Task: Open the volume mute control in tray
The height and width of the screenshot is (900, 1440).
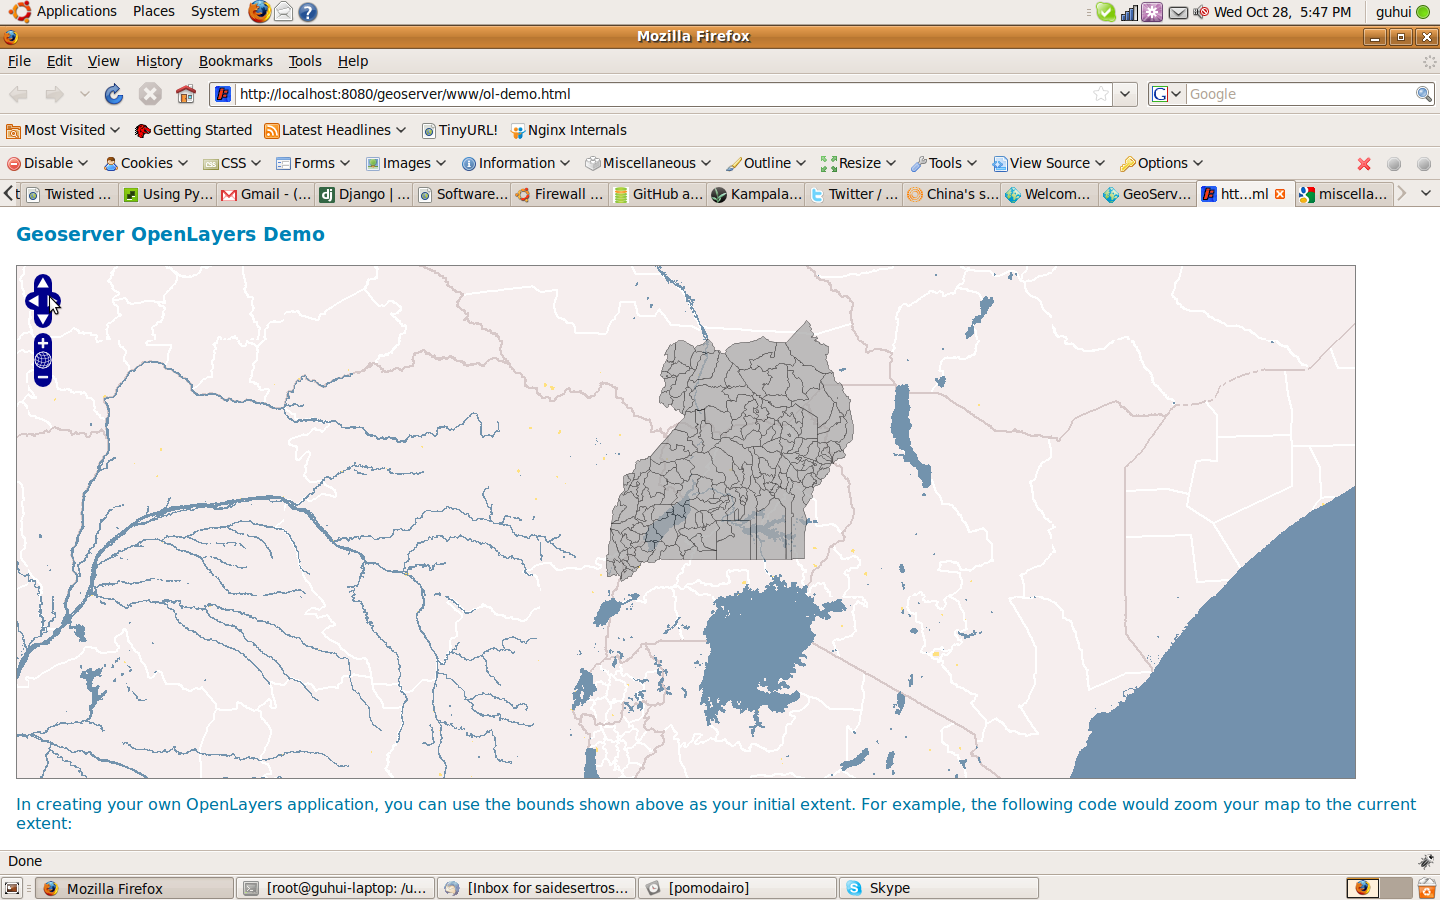Action: click(x=1201, y=12)
